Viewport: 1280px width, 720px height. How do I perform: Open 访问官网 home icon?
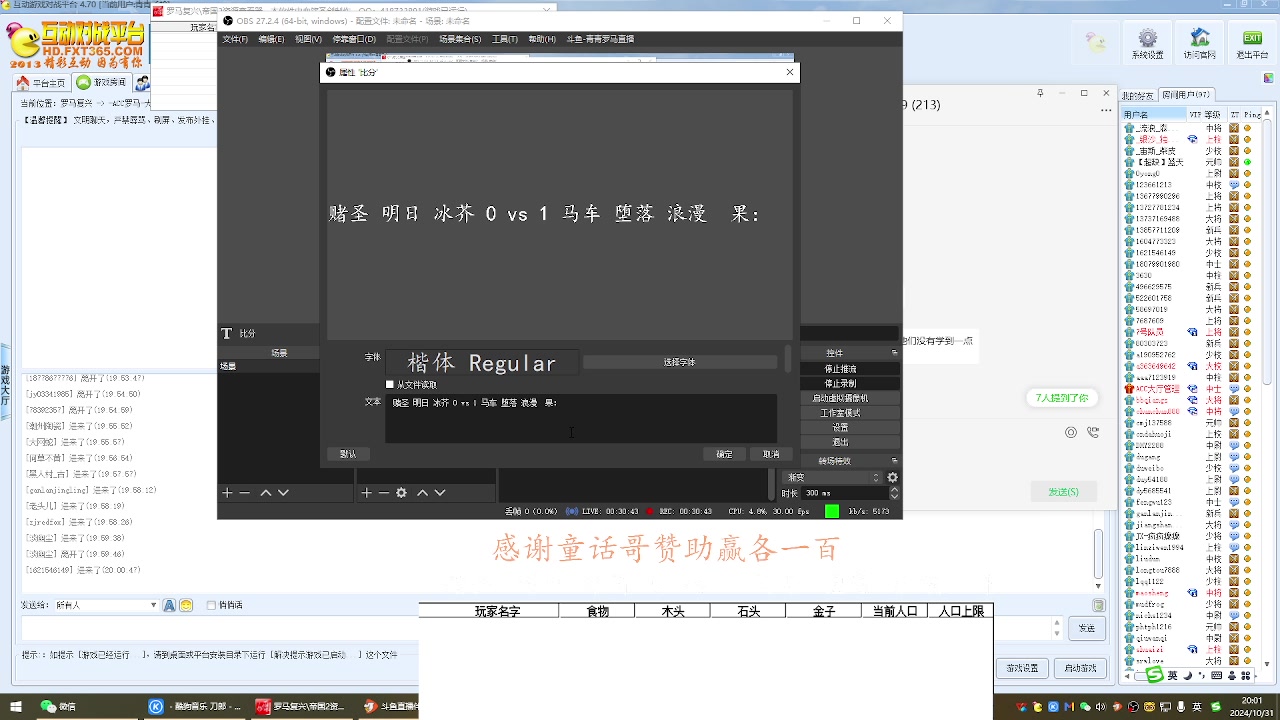click(x=1200, y=42)
